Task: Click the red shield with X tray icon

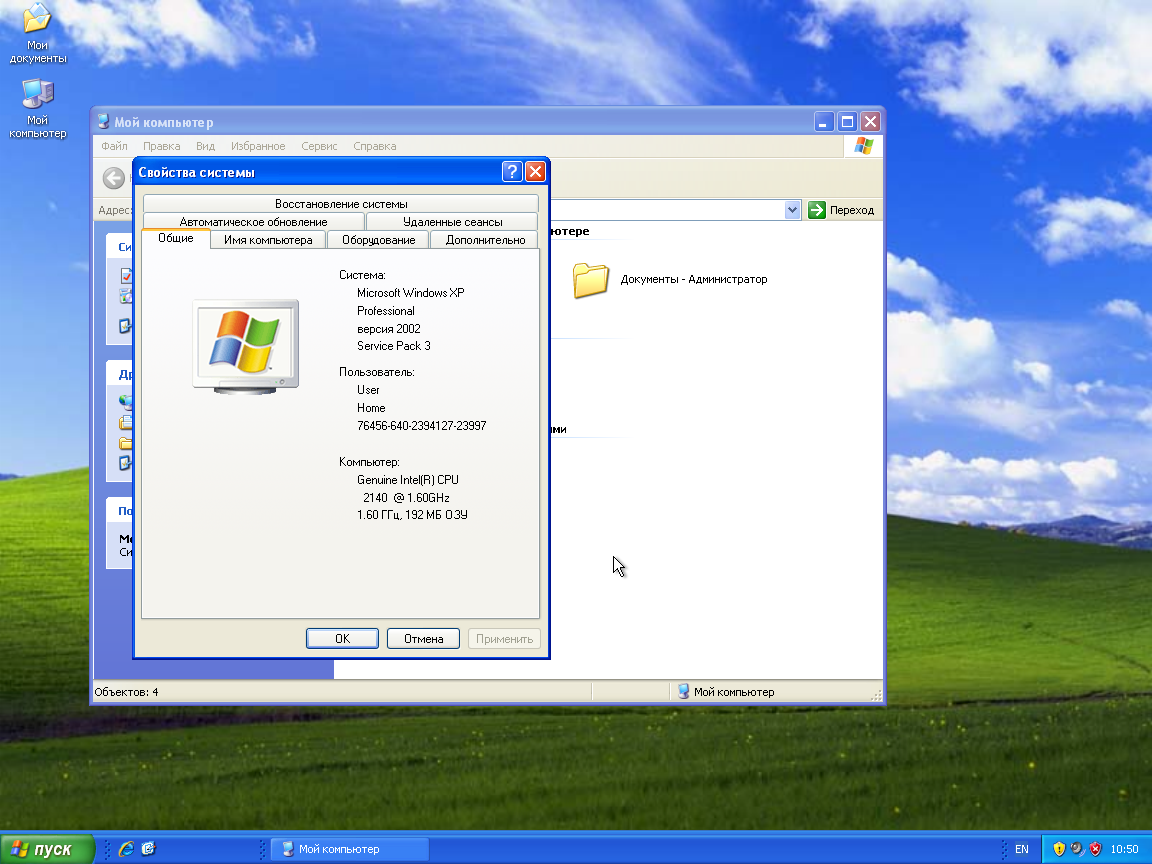Action: pos(1095,849)
